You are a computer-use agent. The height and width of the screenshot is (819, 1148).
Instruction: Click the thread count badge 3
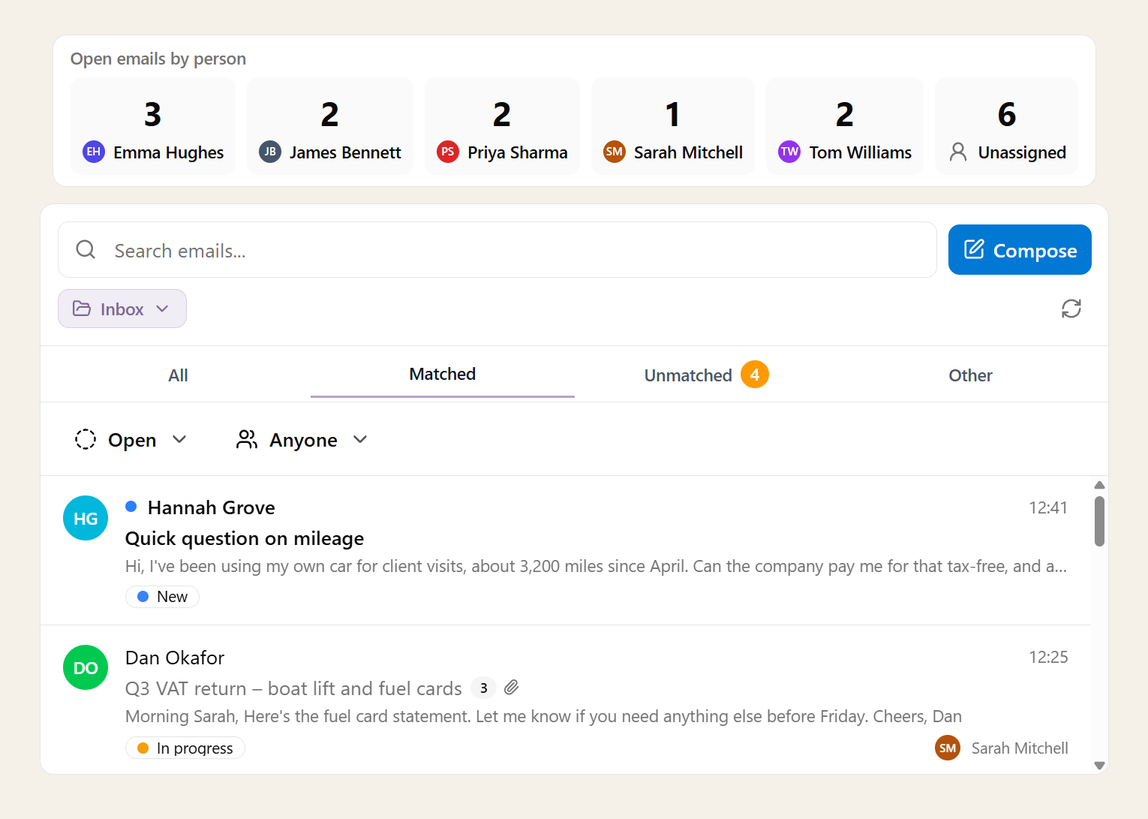(483, 688)
